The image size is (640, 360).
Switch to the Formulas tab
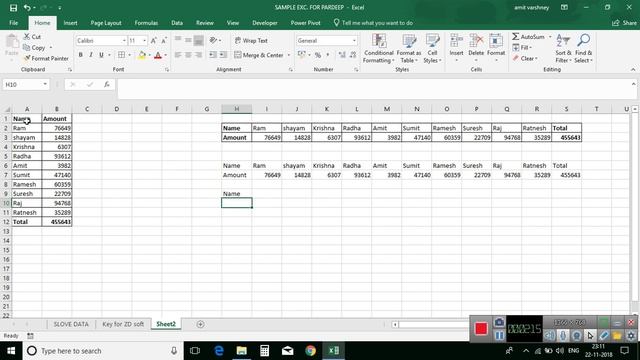146,23
